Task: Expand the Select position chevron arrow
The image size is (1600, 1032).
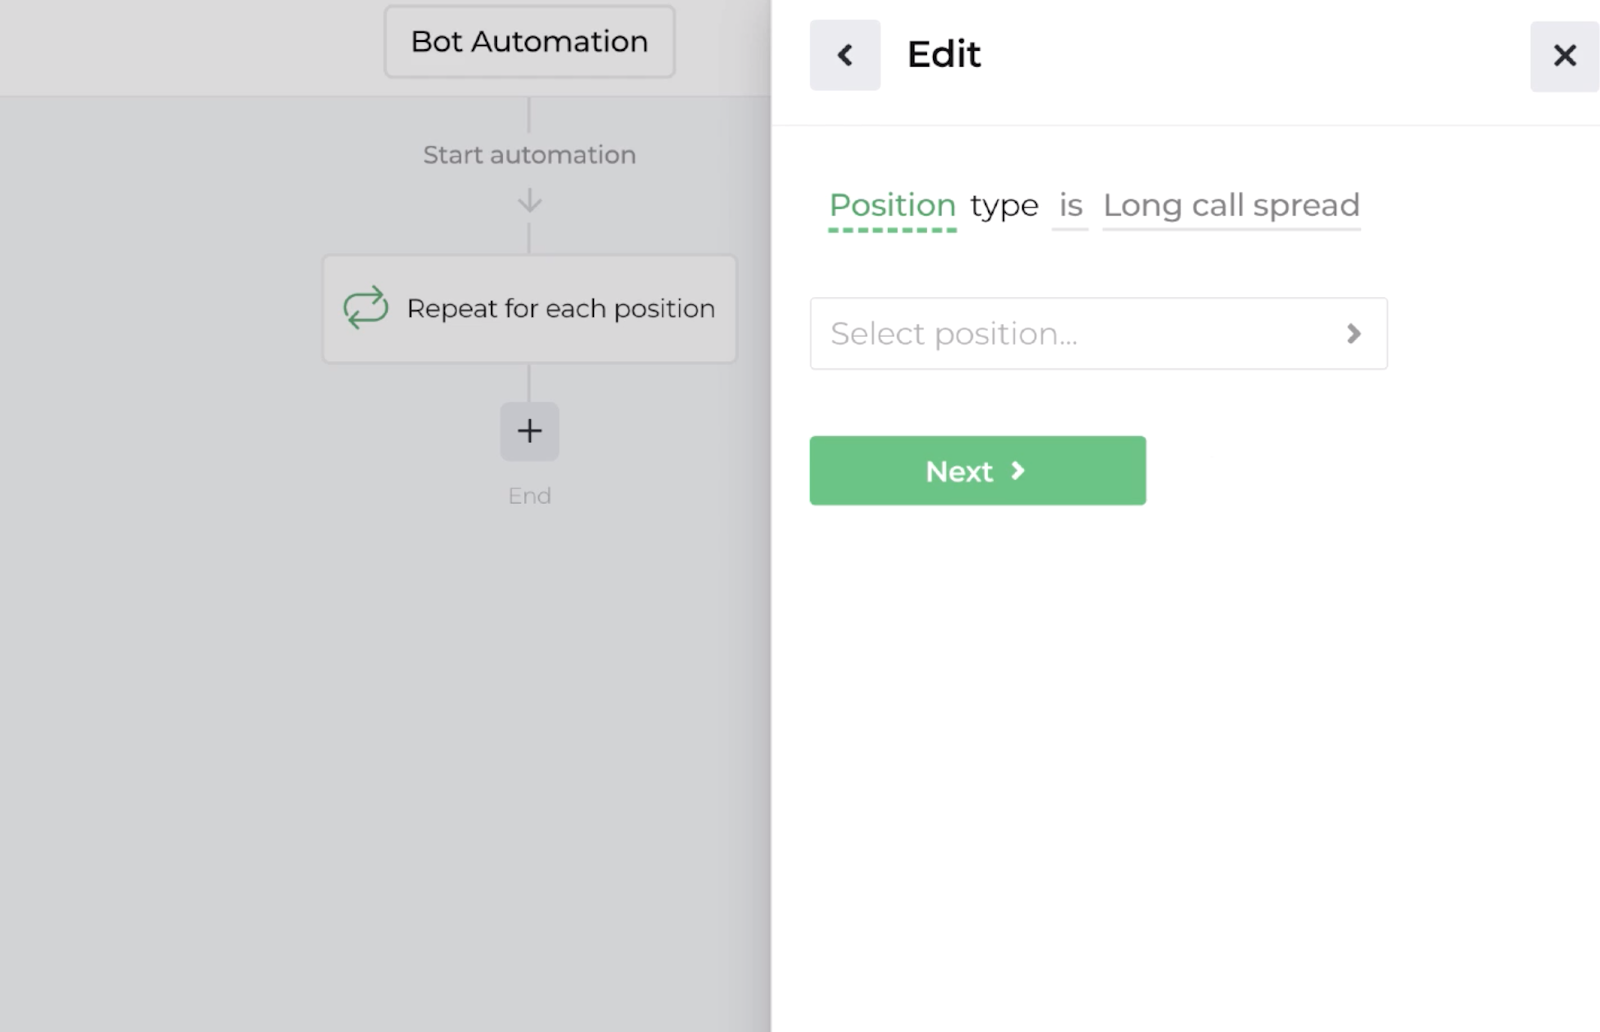Action: click(x=1353, y=334)
